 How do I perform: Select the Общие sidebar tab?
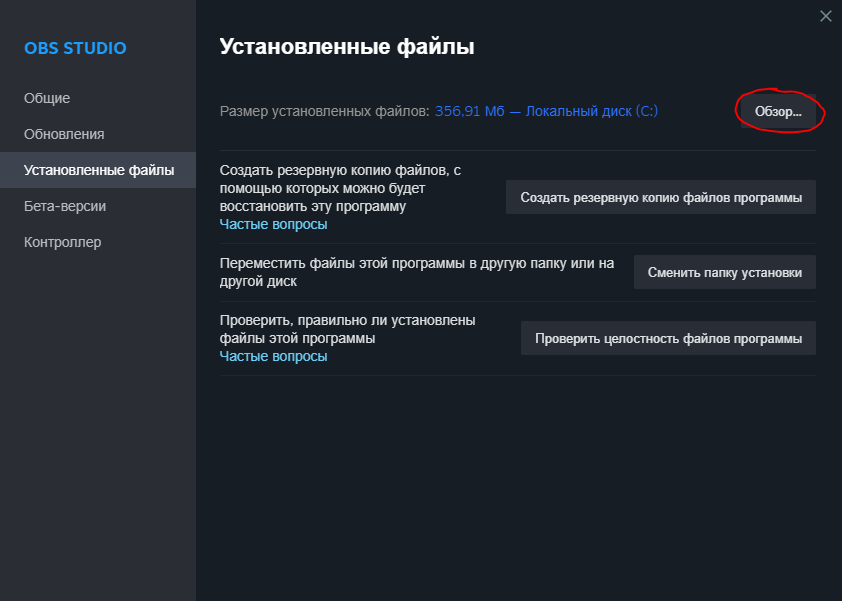(x=46, y=97)
